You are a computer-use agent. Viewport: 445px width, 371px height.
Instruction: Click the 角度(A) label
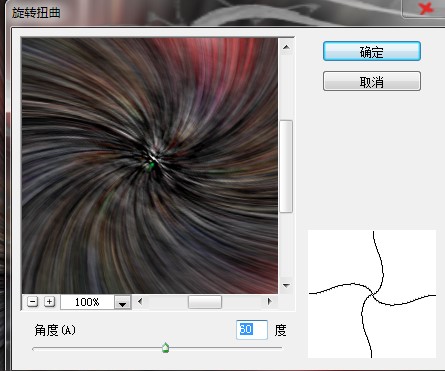click(55, 330)
